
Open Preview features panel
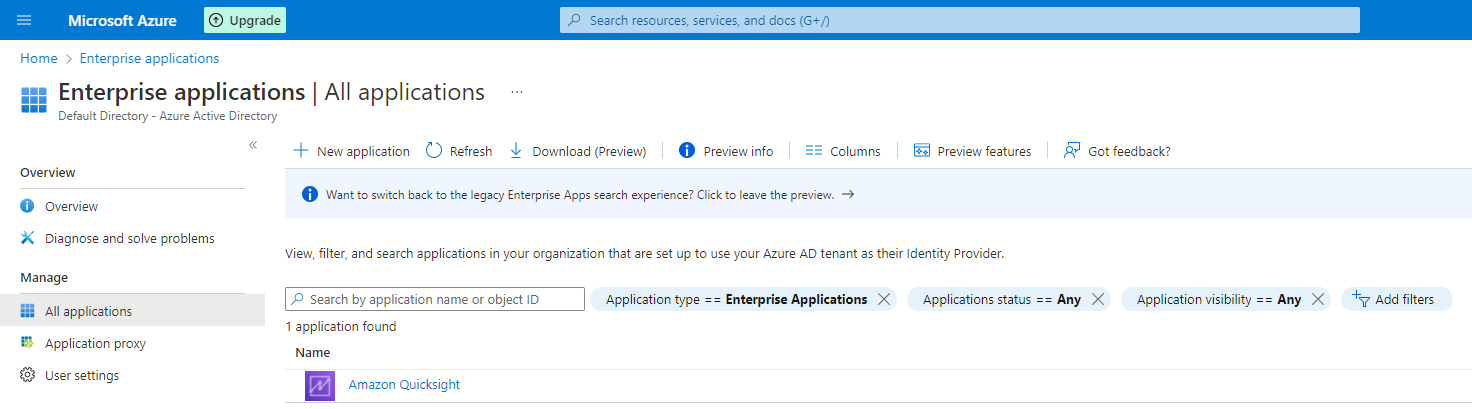coord(972,151)
